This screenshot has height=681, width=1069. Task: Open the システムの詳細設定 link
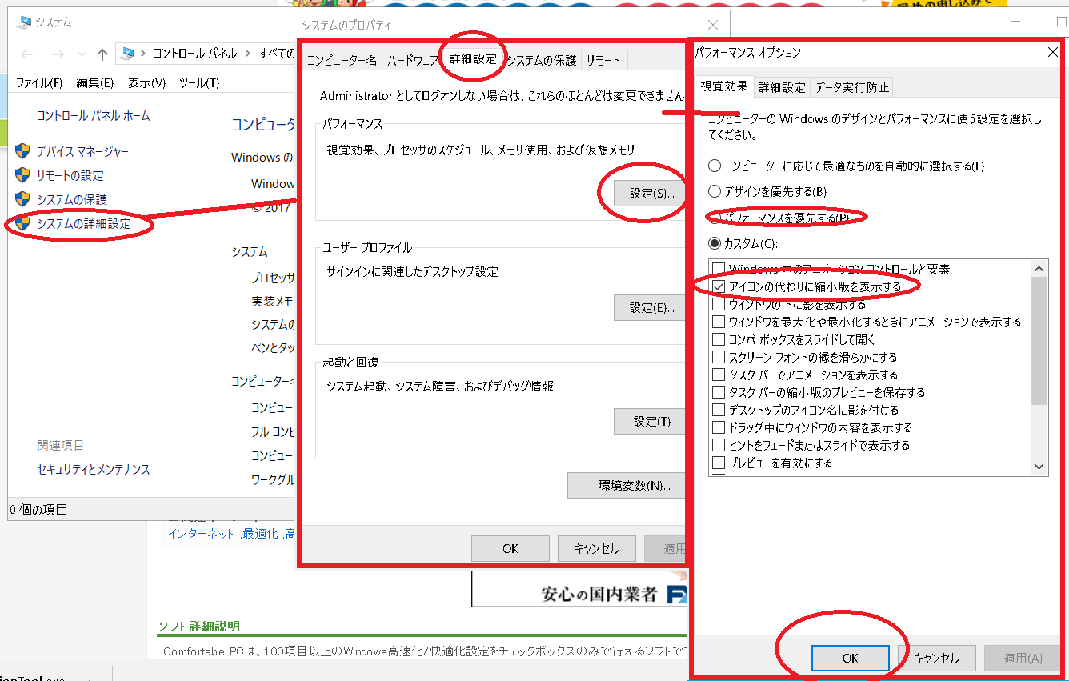pos(83,224)
